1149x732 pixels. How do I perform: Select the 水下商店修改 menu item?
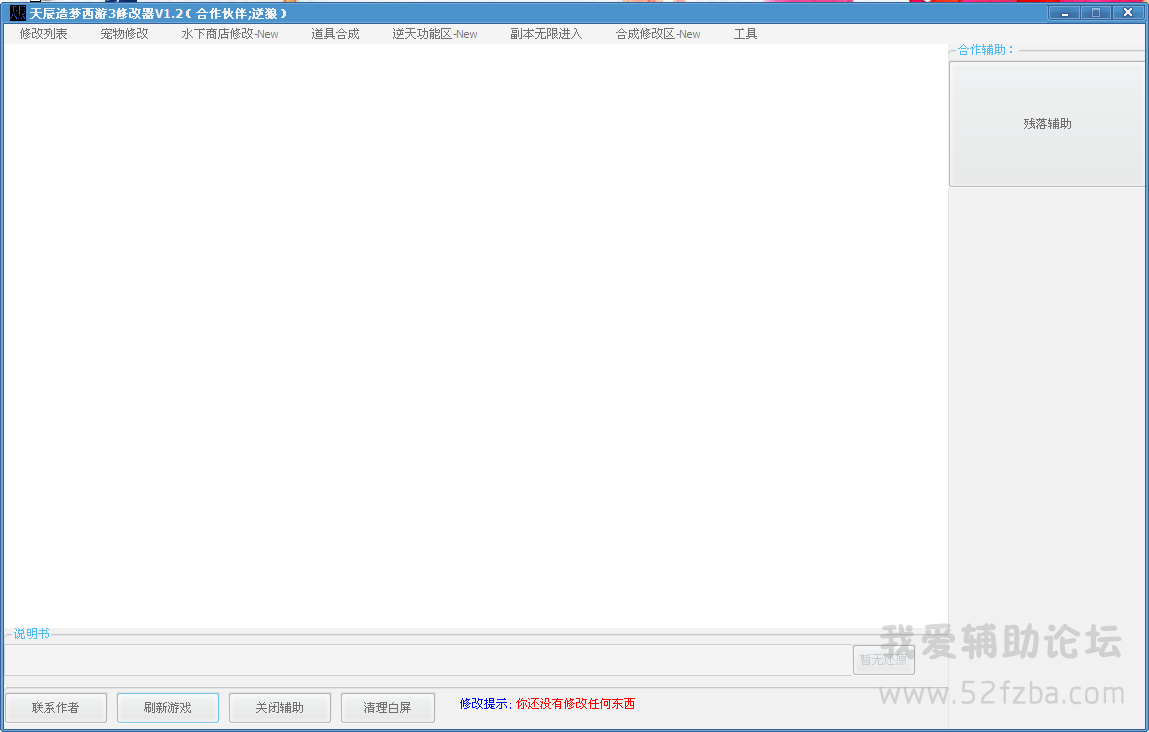pos(229,34)
